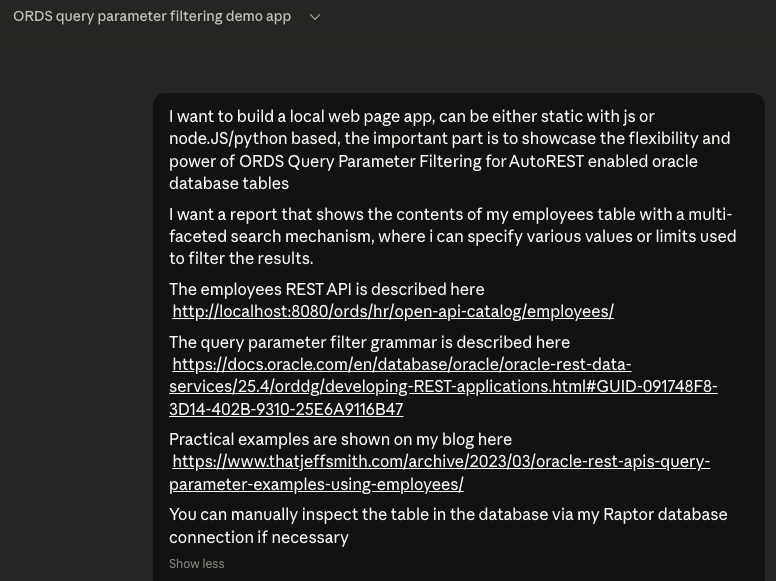Click the text "The query parameter filter grammar is described here"
Screen dimensions: 776x581
369,342
